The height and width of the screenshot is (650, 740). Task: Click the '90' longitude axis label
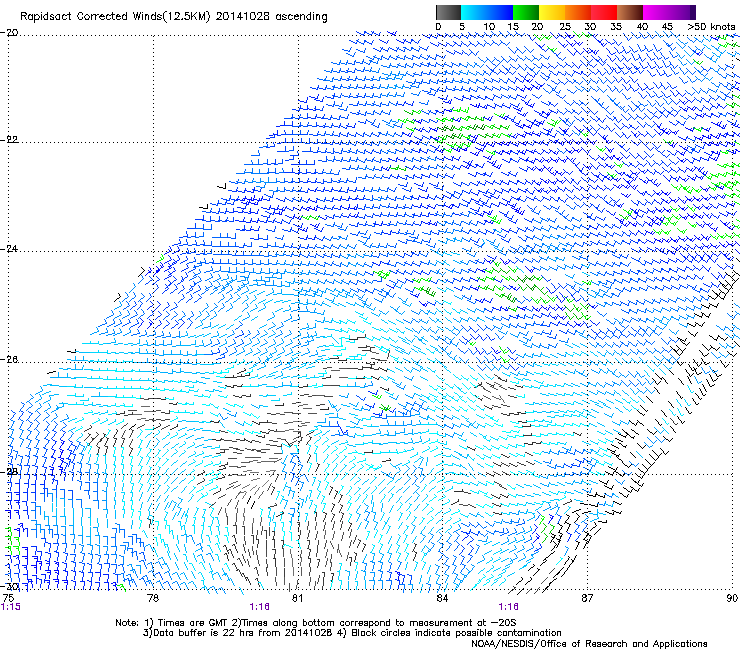732,599
